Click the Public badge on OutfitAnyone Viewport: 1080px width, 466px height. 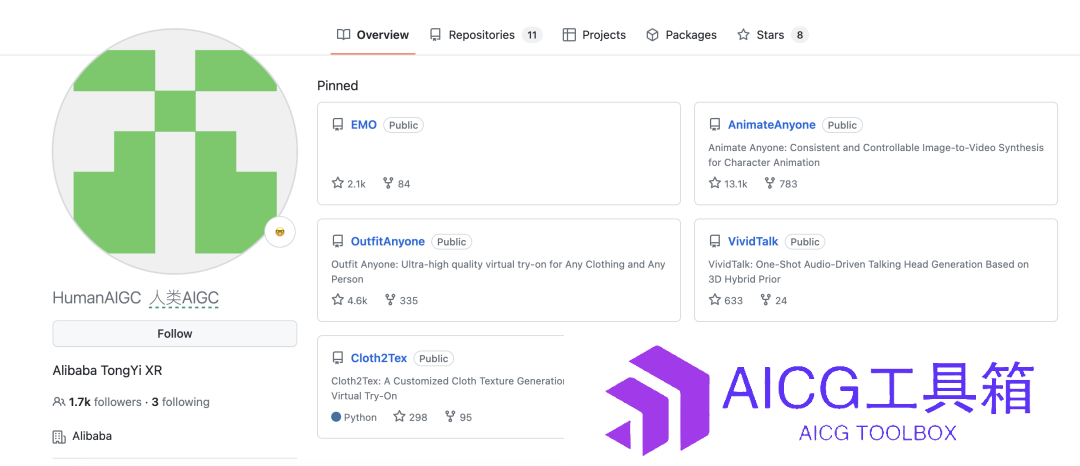[x=452, y=242]
